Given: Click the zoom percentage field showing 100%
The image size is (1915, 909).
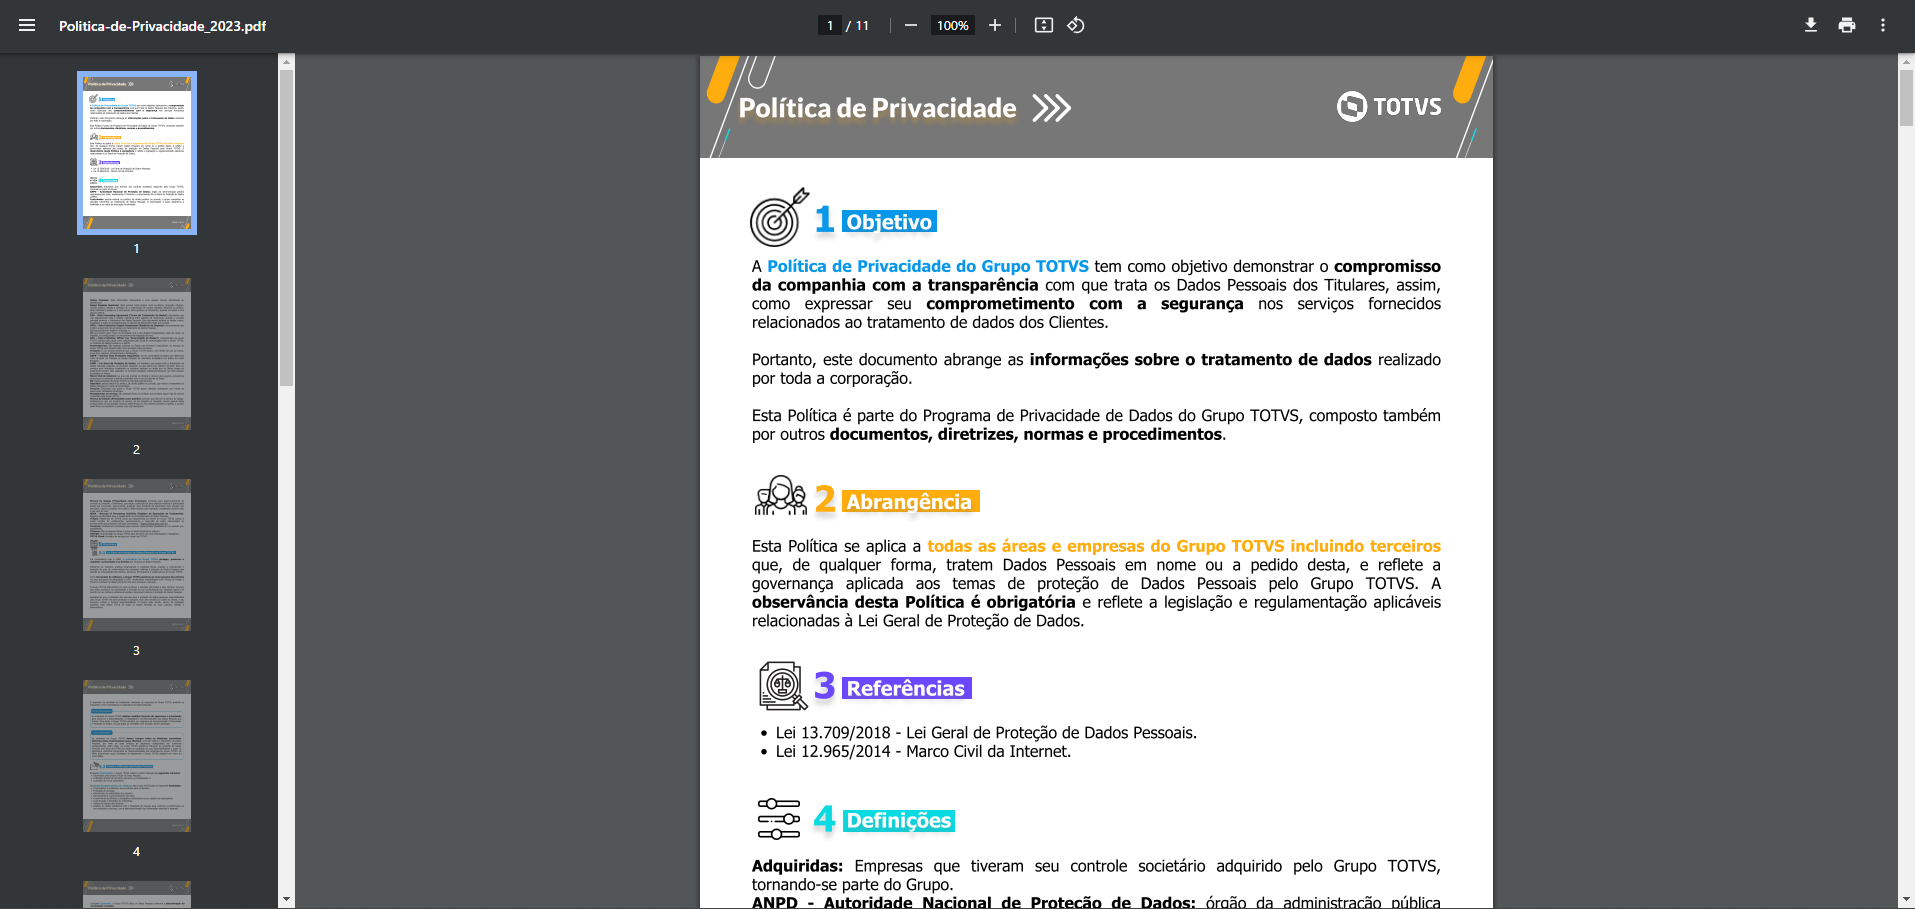Looking at the screenshot, I should [952, 26].
